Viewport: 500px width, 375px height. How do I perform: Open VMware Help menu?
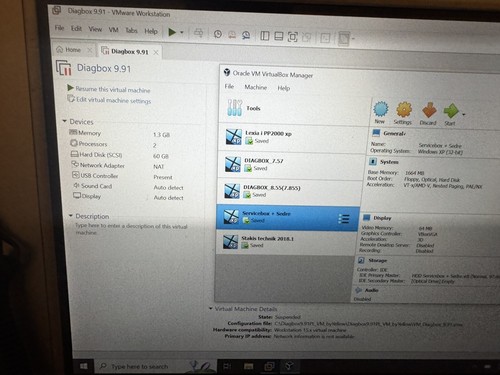point(151,31)
